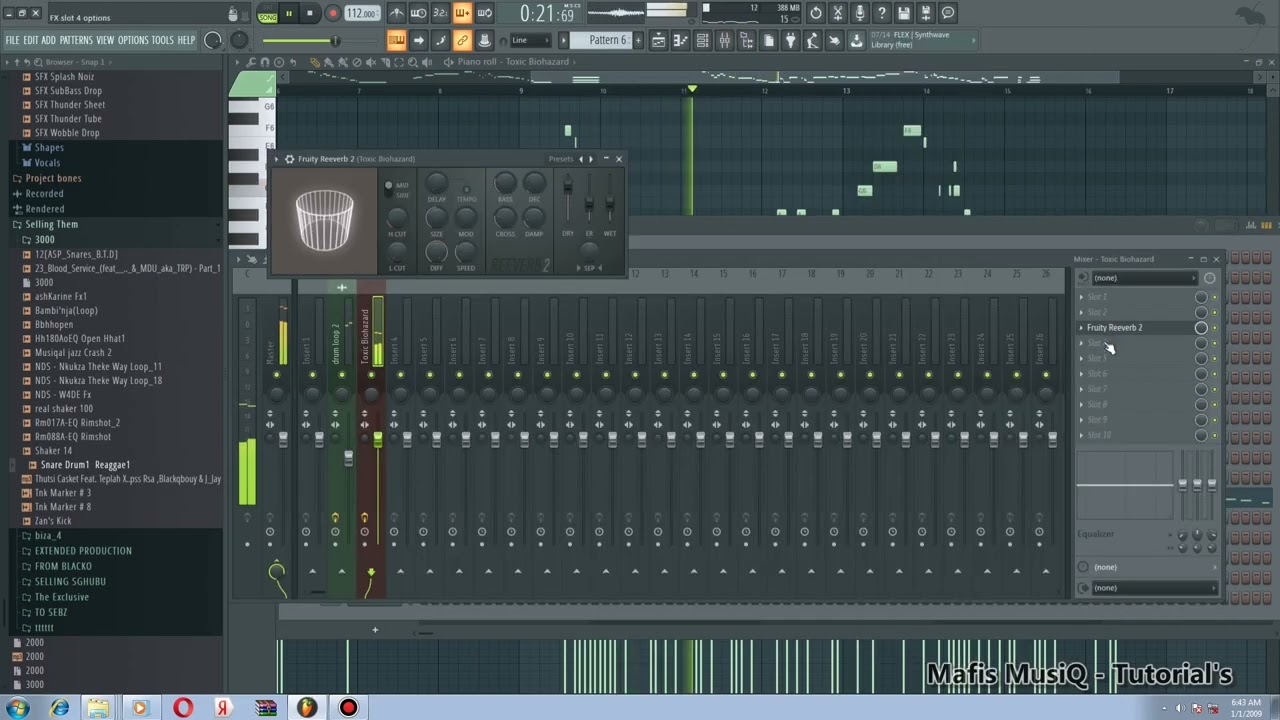Select Snare Drum1 Reaggae1 sample in browser
Viewport: 1280px width, 720px height.
click(85, 465)
